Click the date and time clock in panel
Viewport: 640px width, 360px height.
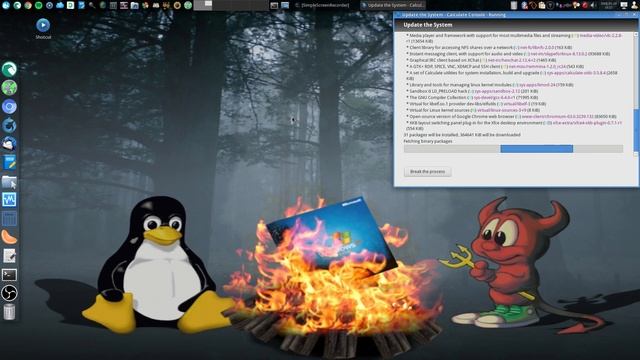pyautogui.click(x=608, y=5)
